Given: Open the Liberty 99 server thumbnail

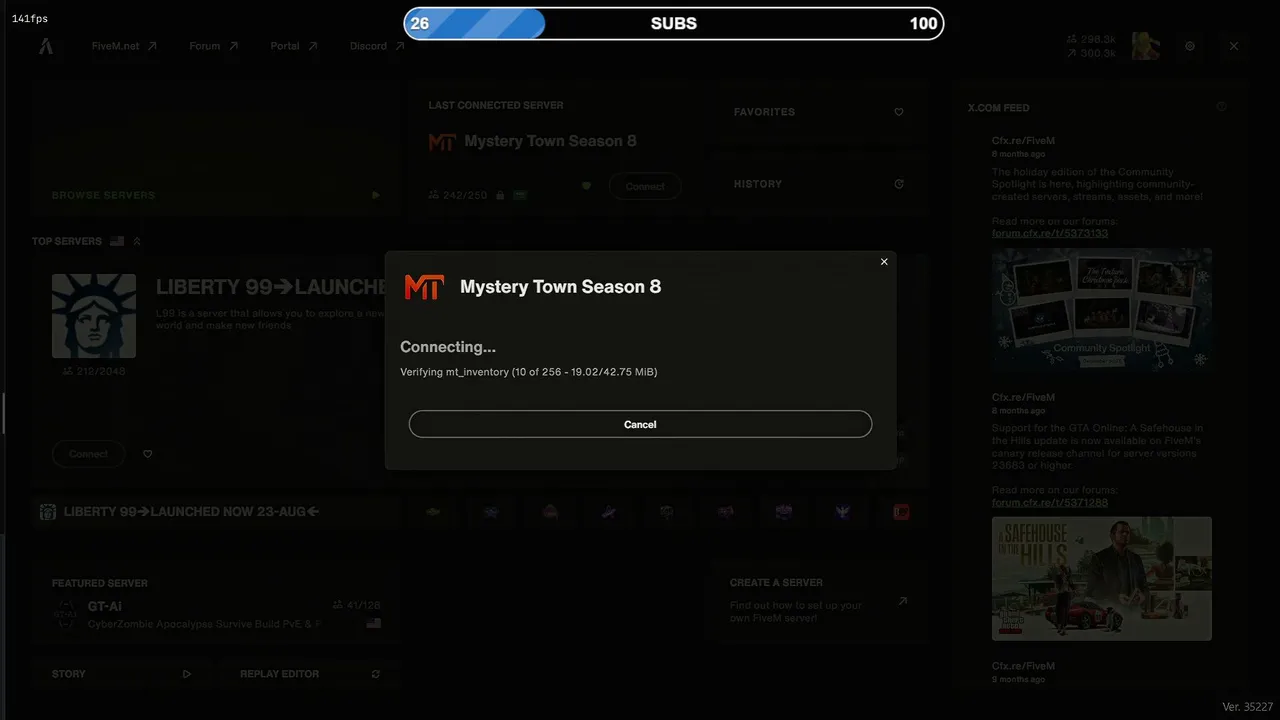Looking at the screenshot, I should [94, 316].
